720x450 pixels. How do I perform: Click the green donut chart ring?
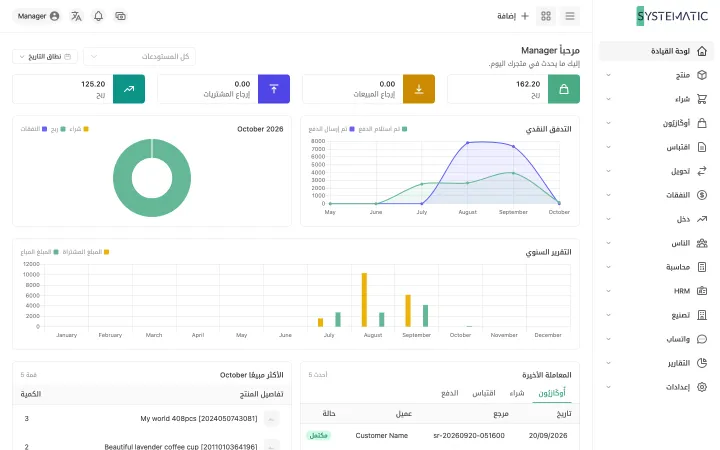point(122,178)
